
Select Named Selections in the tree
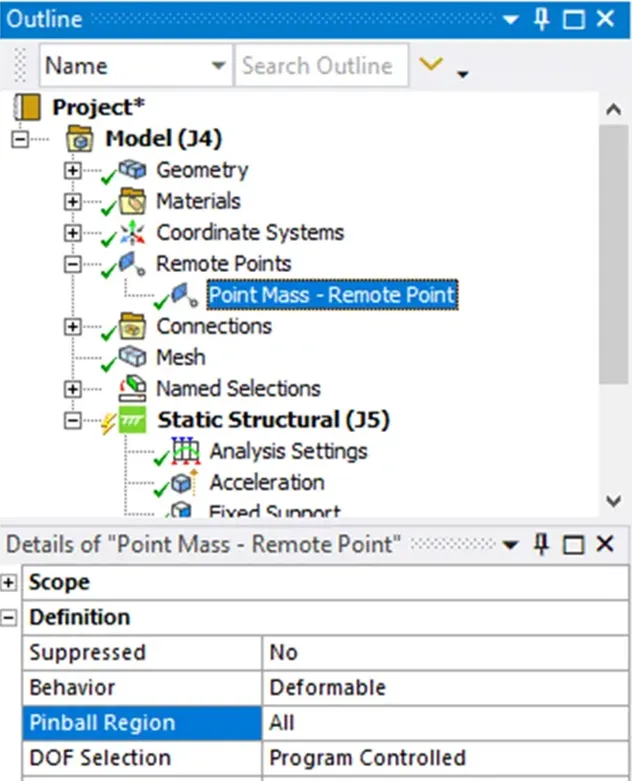point(239,389)
